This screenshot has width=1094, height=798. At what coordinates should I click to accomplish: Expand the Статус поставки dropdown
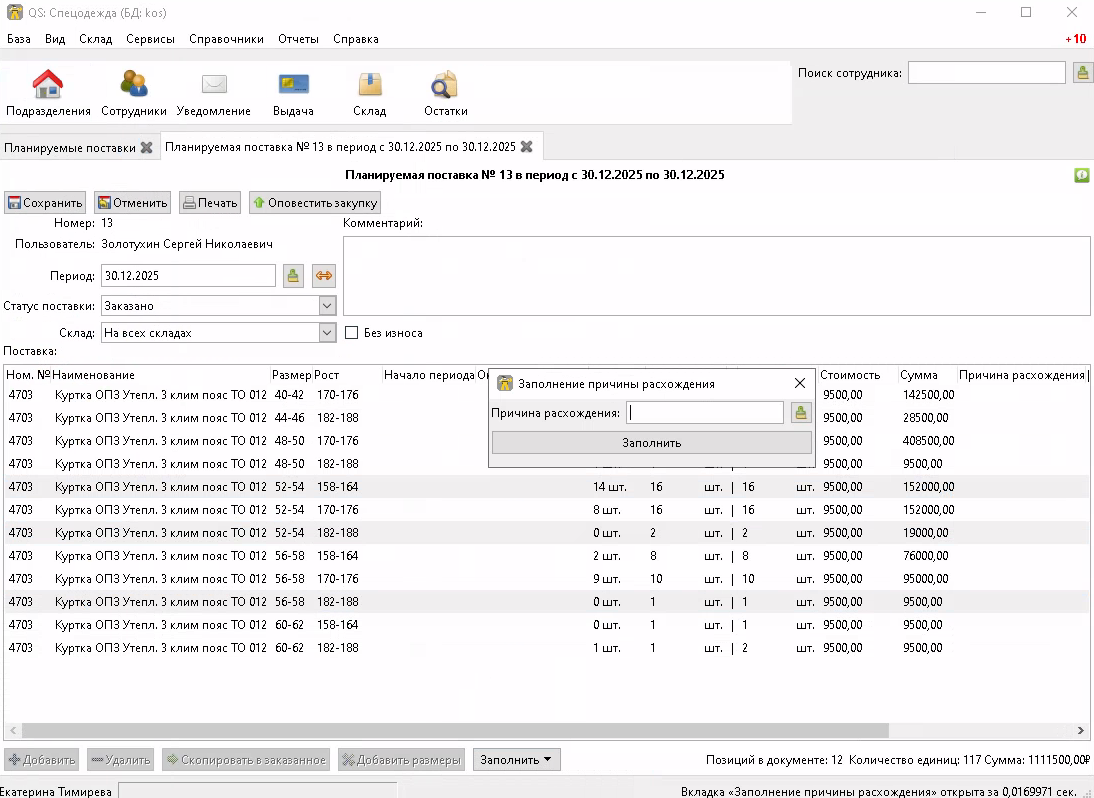coord(327,306)
